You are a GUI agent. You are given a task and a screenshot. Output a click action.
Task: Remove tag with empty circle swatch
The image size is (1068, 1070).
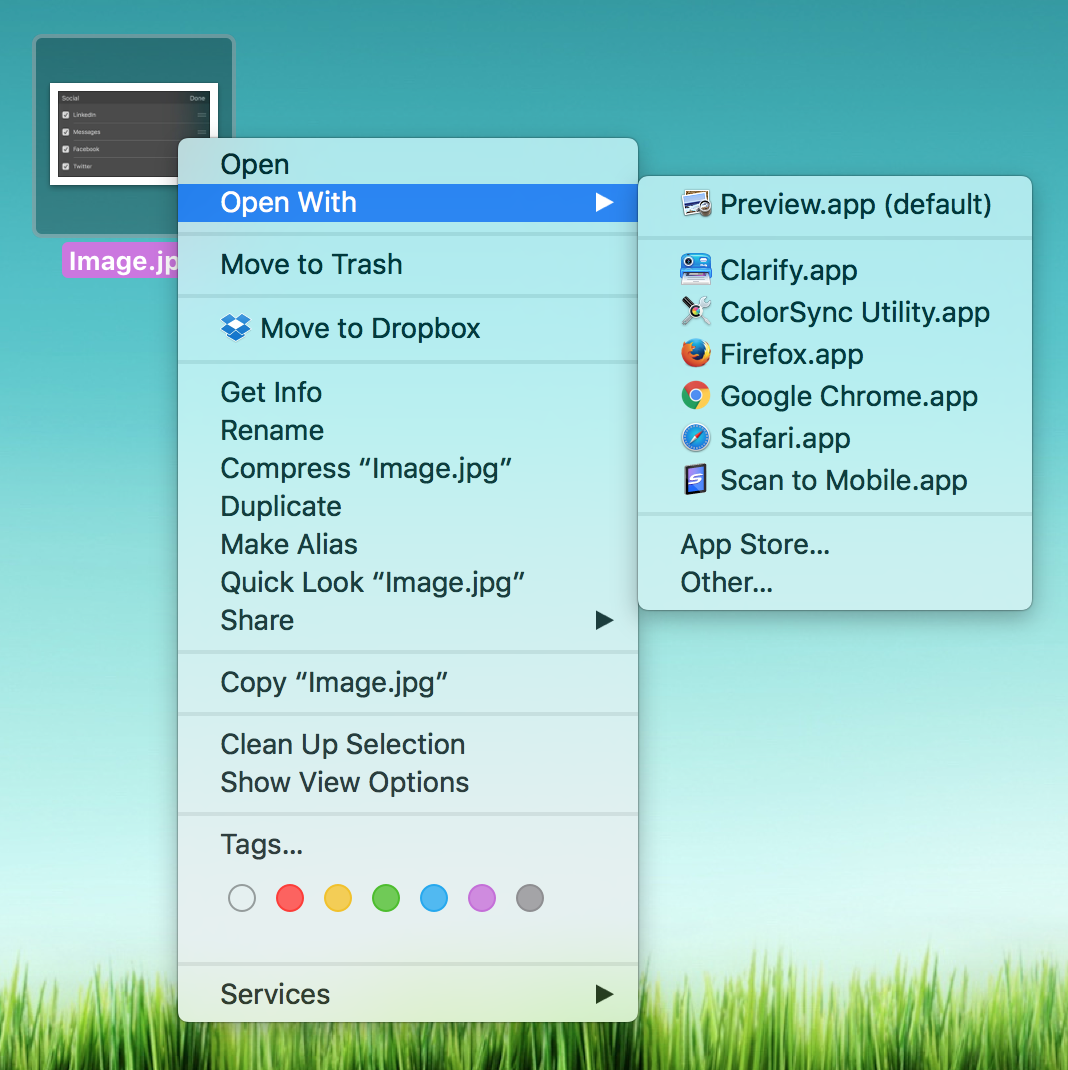242,898
